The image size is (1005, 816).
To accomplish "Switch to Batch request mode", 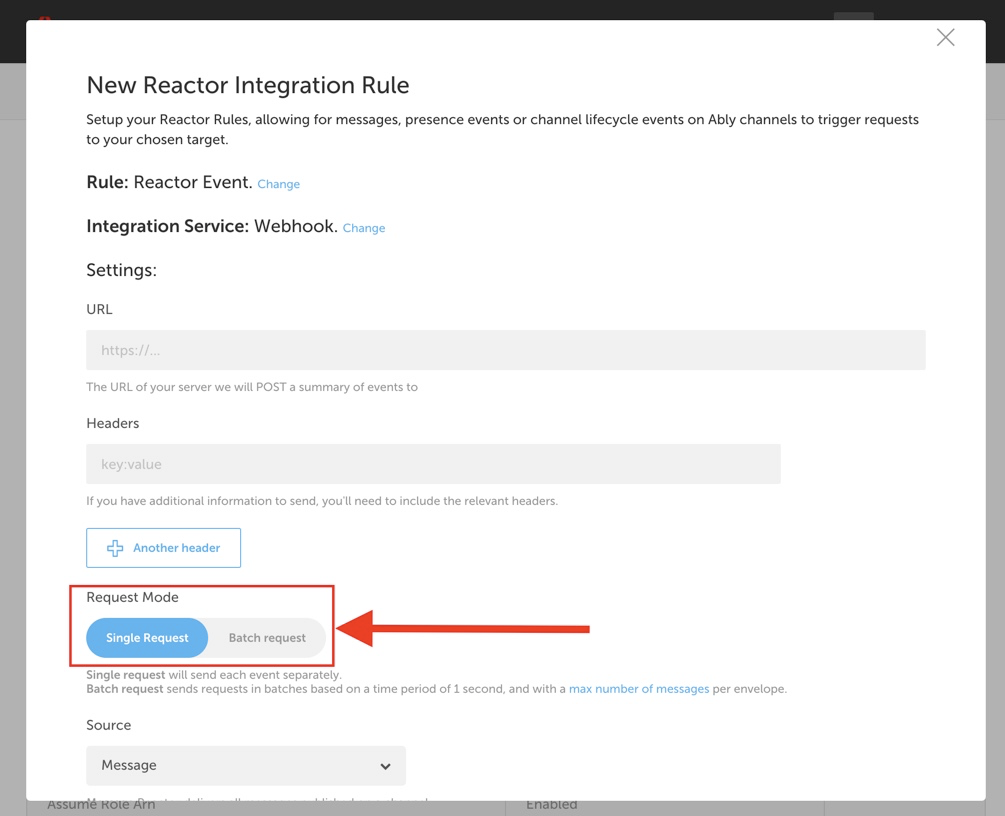I will (x=267, y=638).
